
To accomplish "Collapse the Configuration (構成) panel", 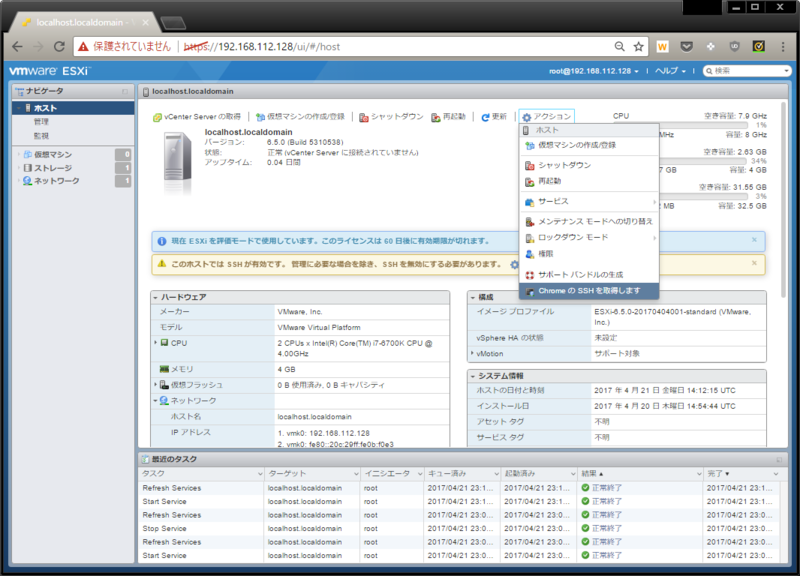I will (x=472, y=297).
